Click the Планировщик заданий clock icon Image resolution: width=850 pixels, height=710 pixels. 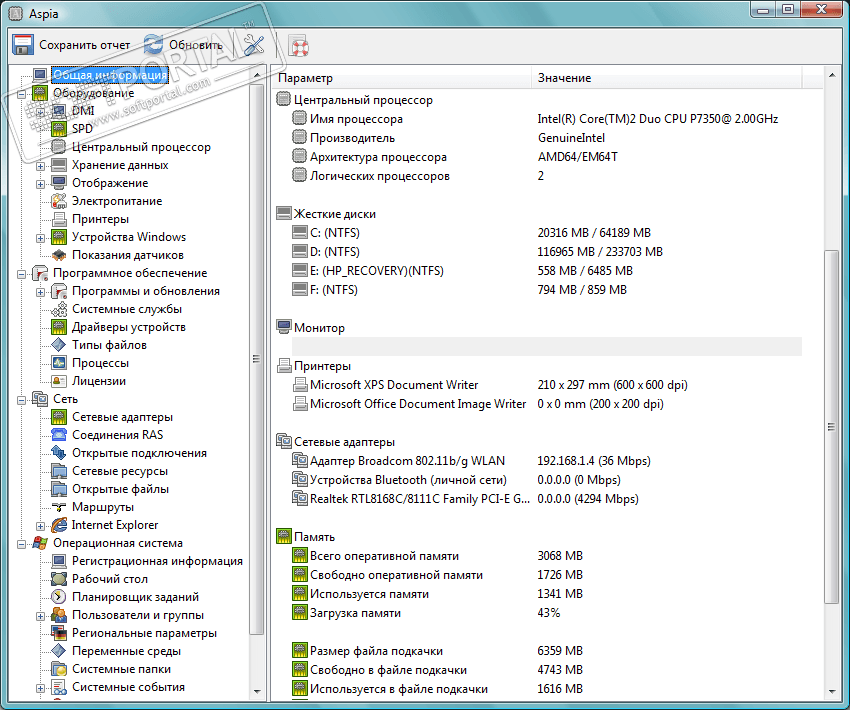59,597
